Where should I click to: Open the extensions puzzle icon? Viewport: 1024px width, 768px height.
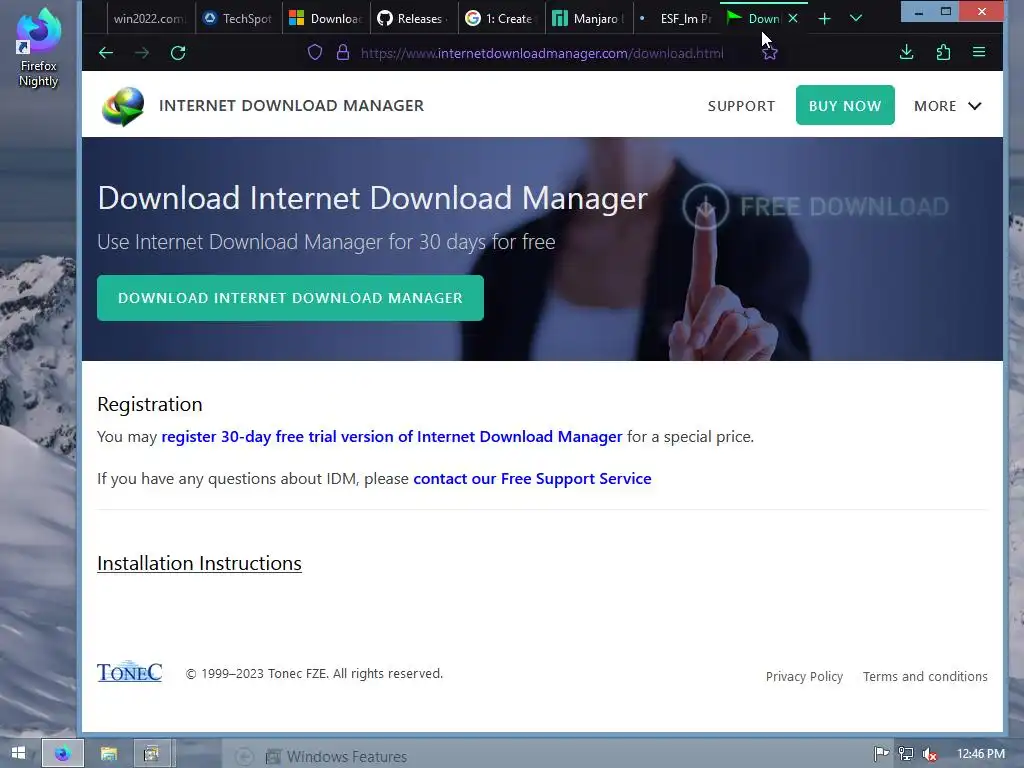[x=943, y=52]
